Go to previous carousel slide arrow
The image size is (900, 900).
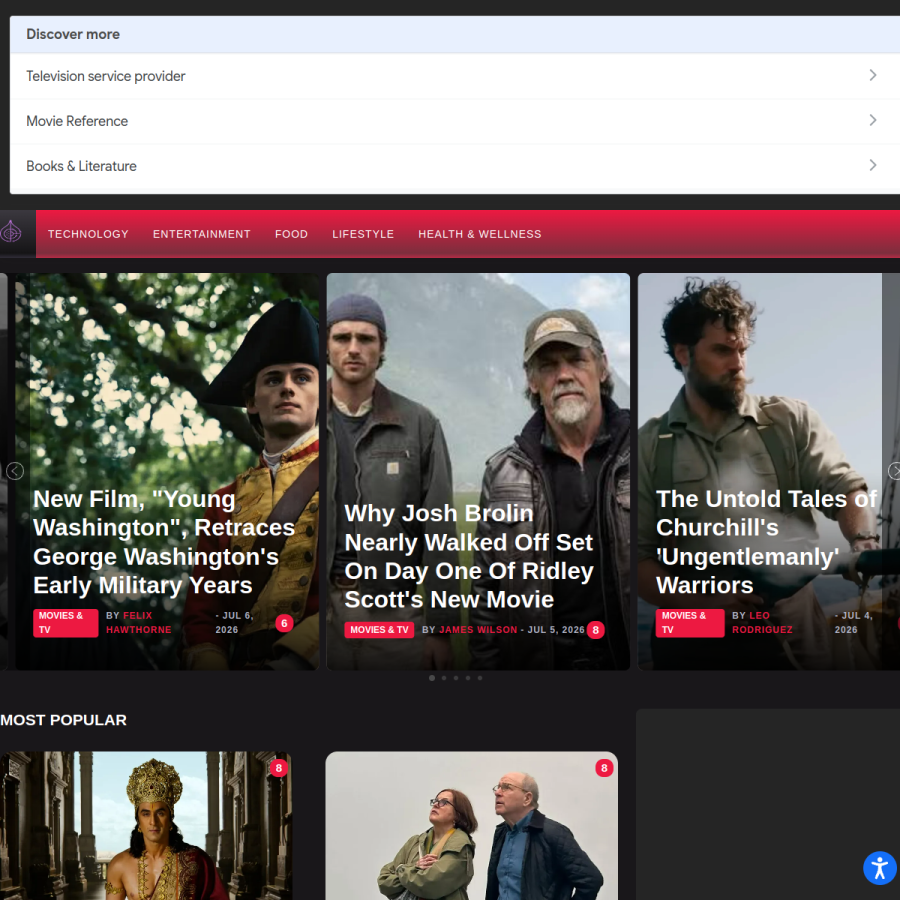pos(15,471)
